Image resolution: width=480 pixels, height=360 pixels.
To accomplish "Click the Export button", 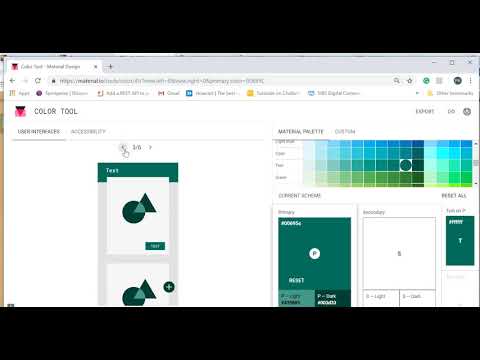I will pyautogui.click(x=425, y=111).
